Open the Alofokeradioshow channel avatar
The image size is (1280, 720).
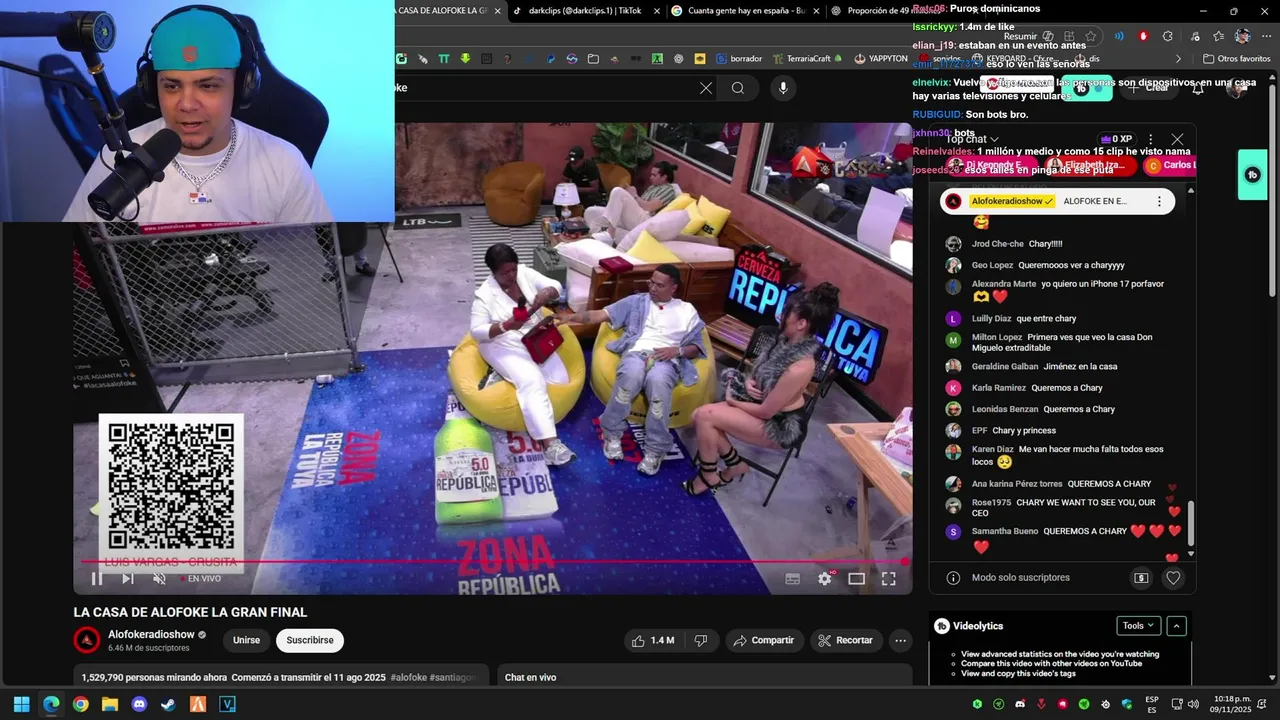tap(87, 640)
